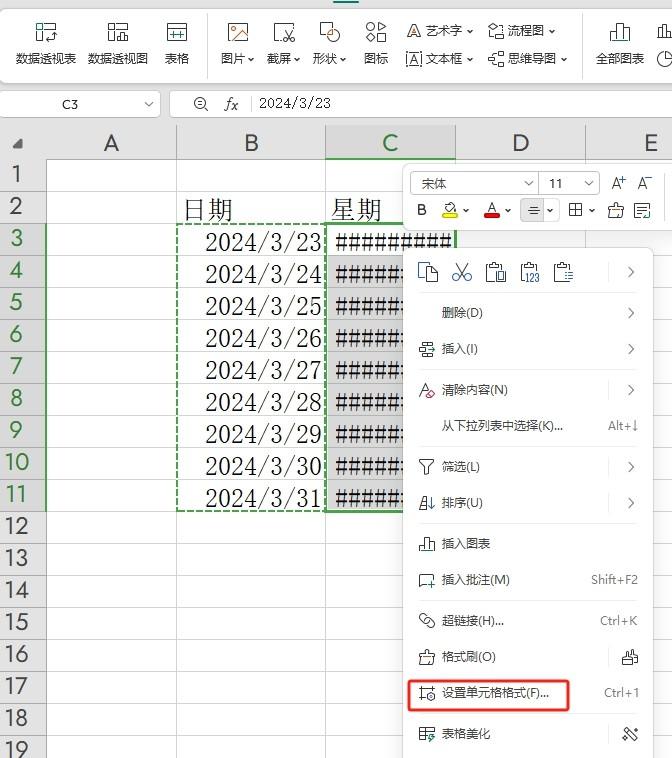Open the 筛选(L) filter submenu
The height and width of the screenshot is (758, 672).
click(x=528, y=467)
